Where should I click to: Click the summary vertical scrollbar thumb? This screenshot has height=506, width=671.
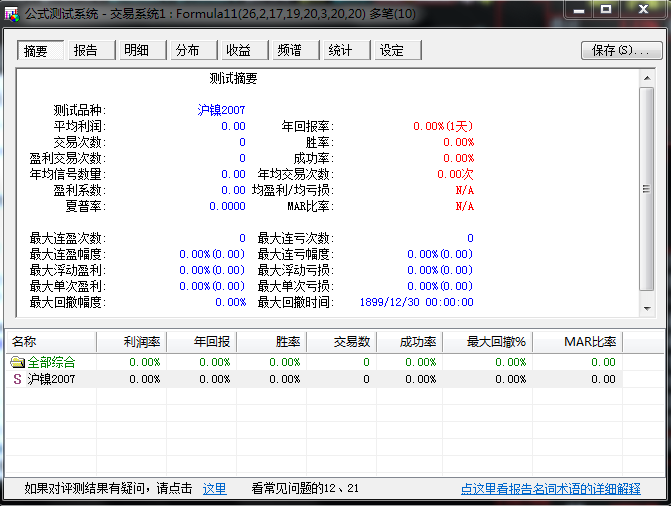tap(647, 189)
